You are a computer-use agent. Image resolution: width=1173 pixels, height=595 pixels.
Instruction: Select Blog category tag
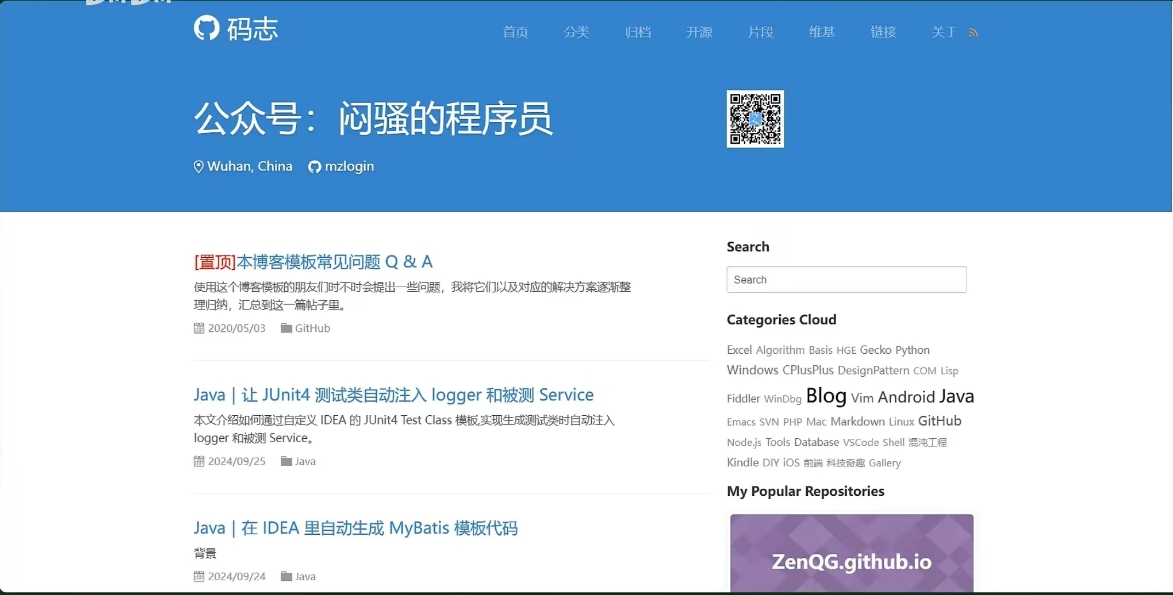[826, 395]
